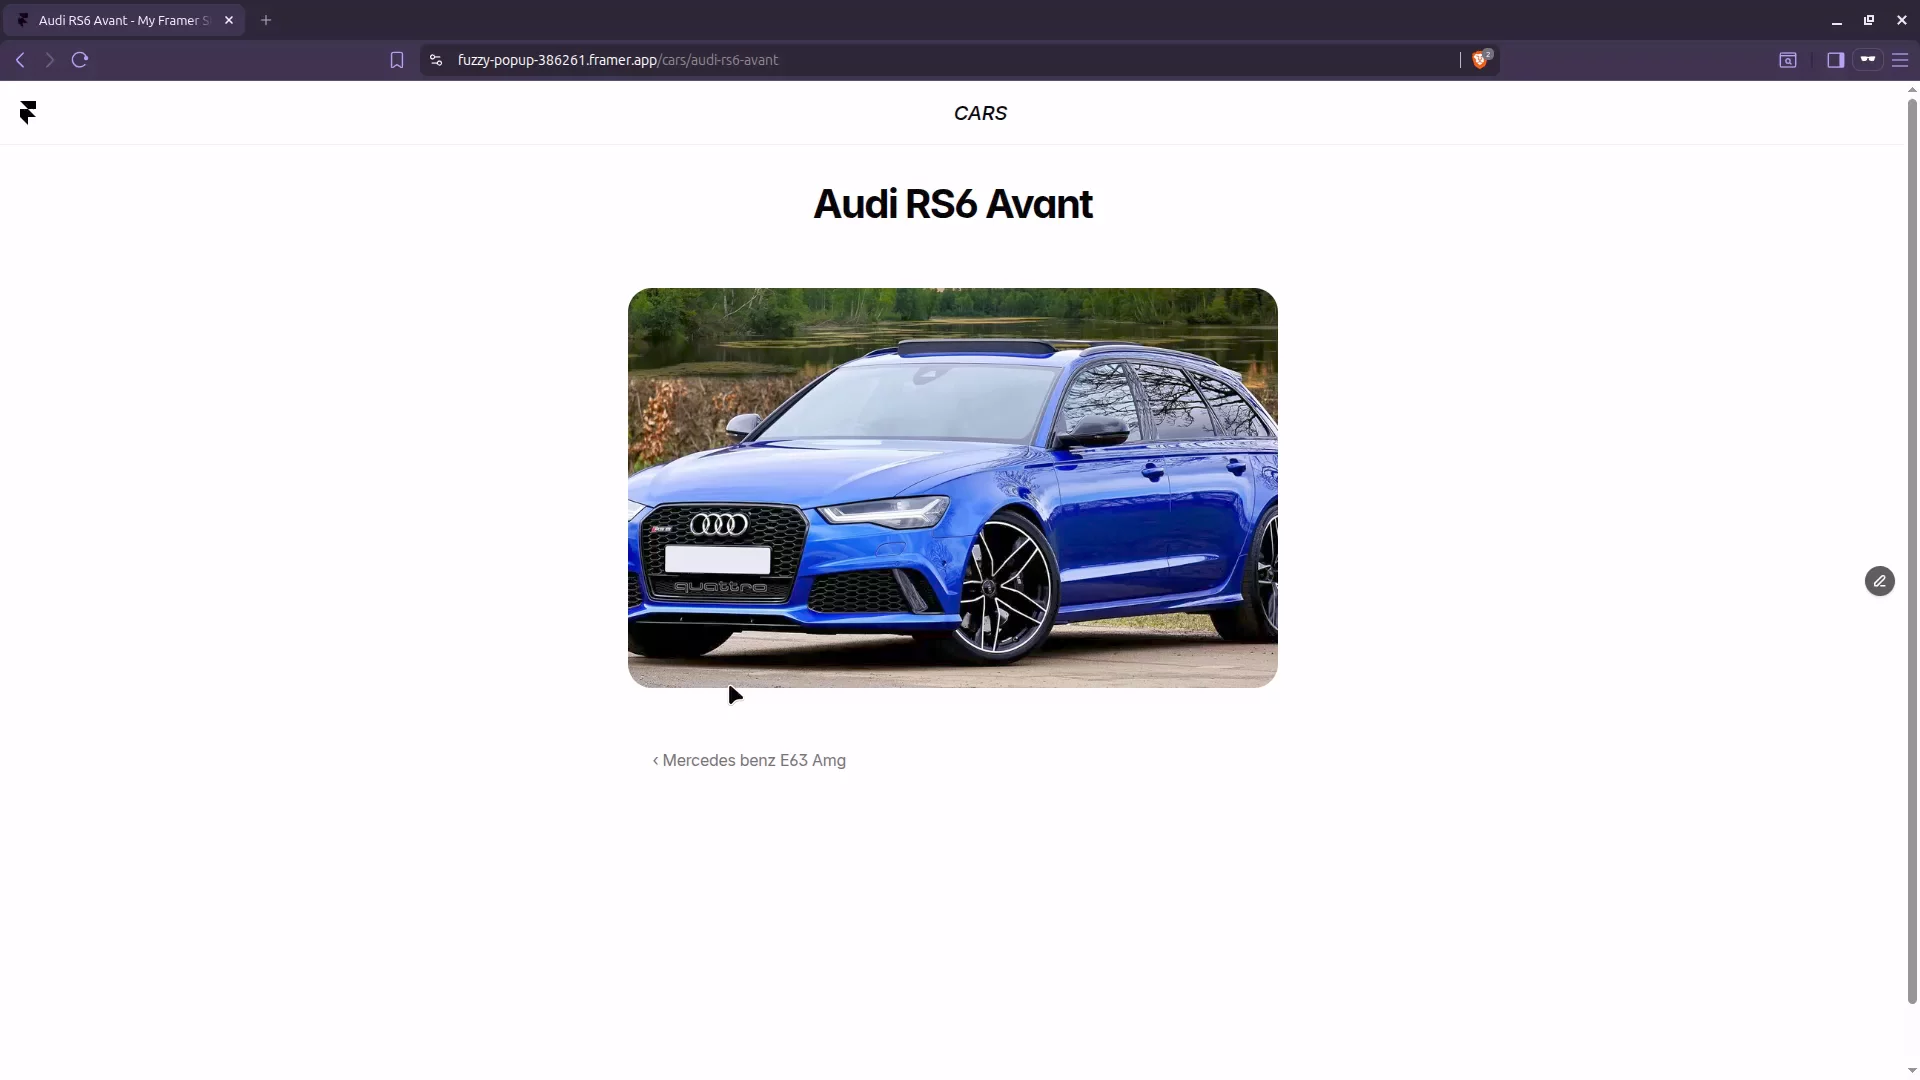Open site settings icon in address bar
The width and height of the screenshot is (1920, 1080).
pos(436,60)
